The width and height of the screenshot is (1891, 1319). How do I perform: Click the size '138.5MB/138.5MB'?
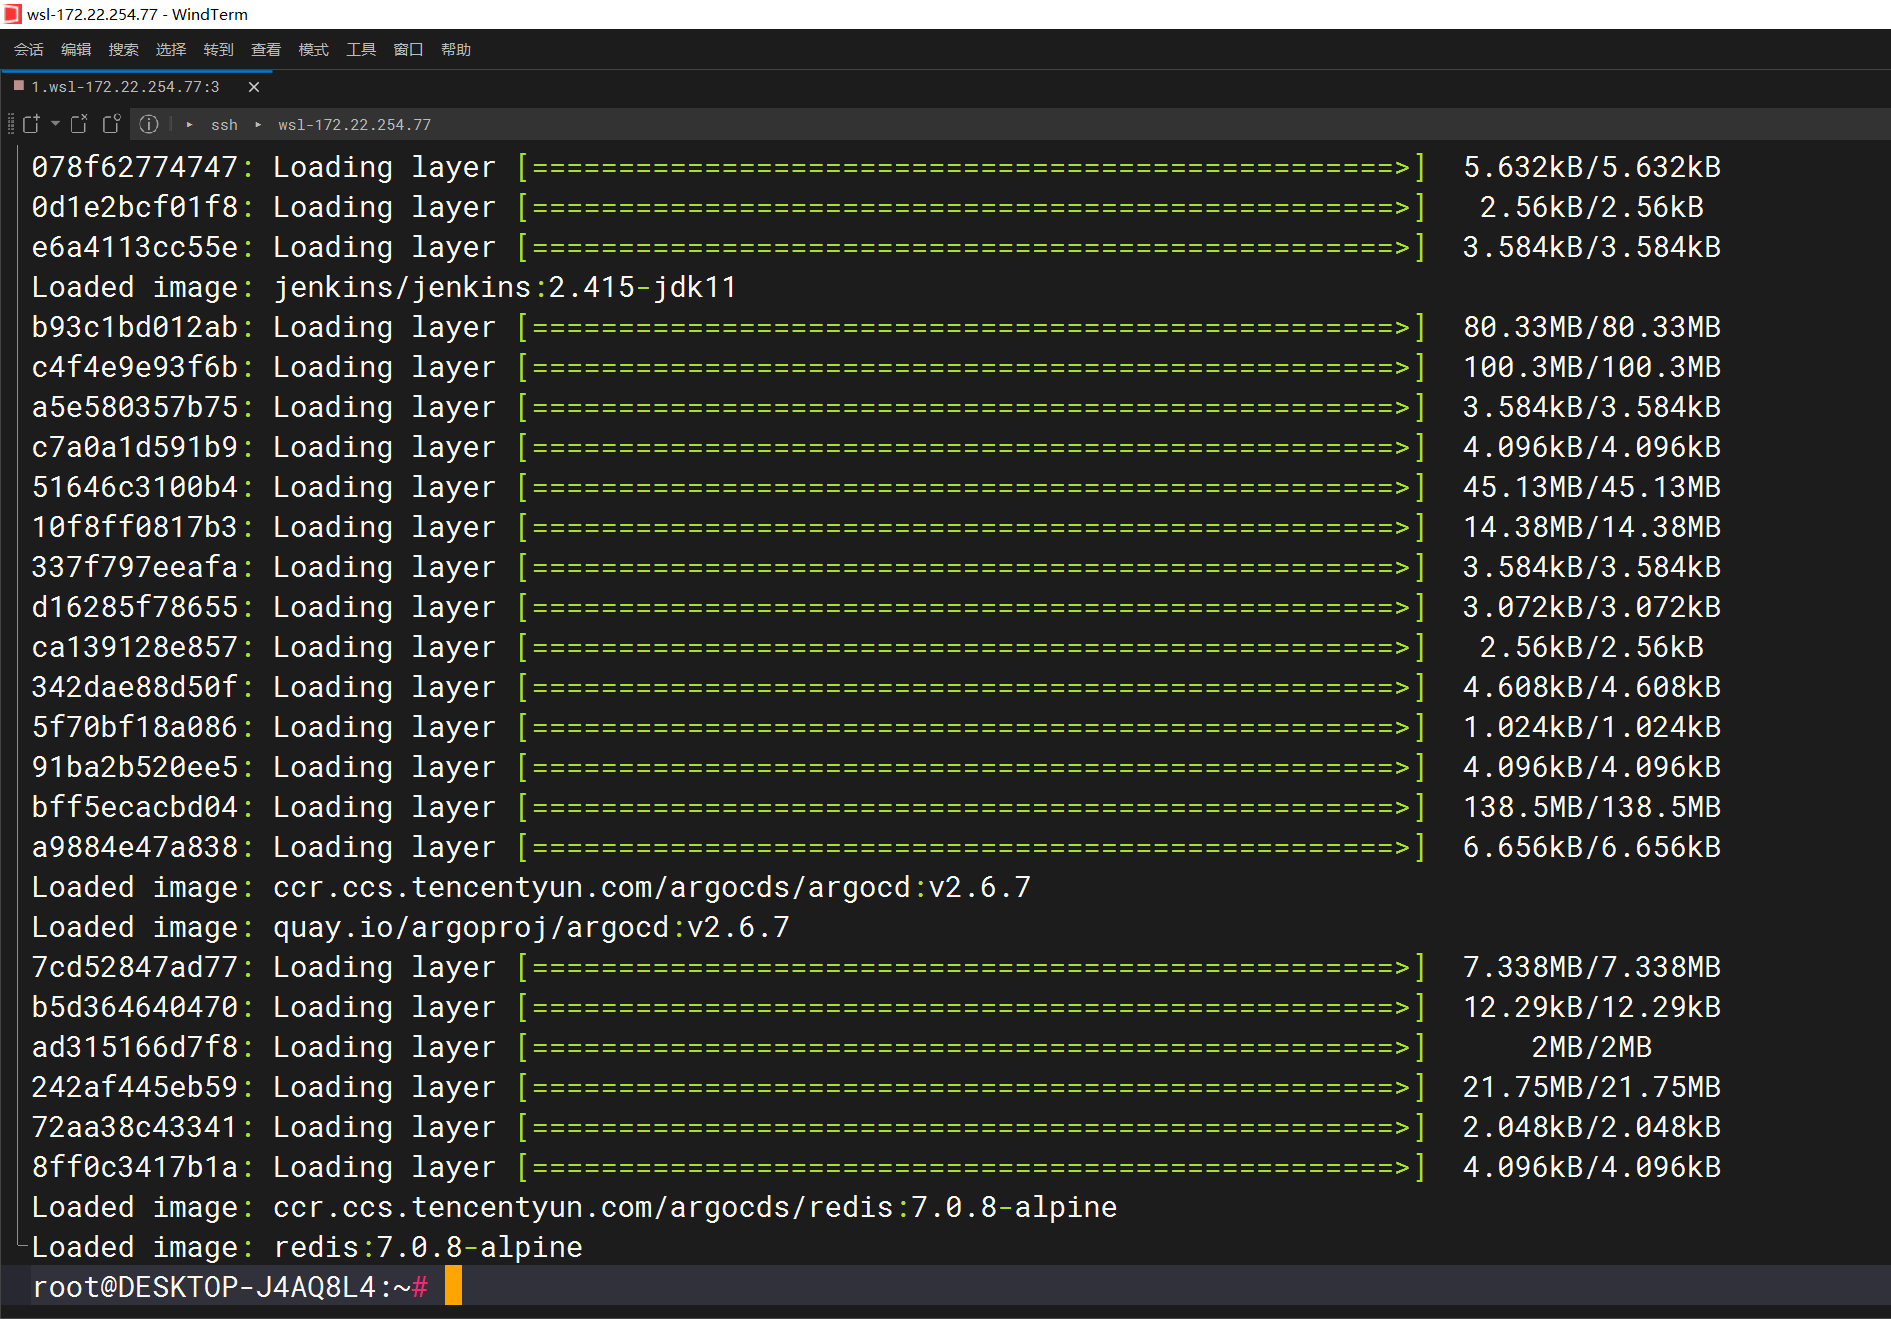click(1592, 807)
